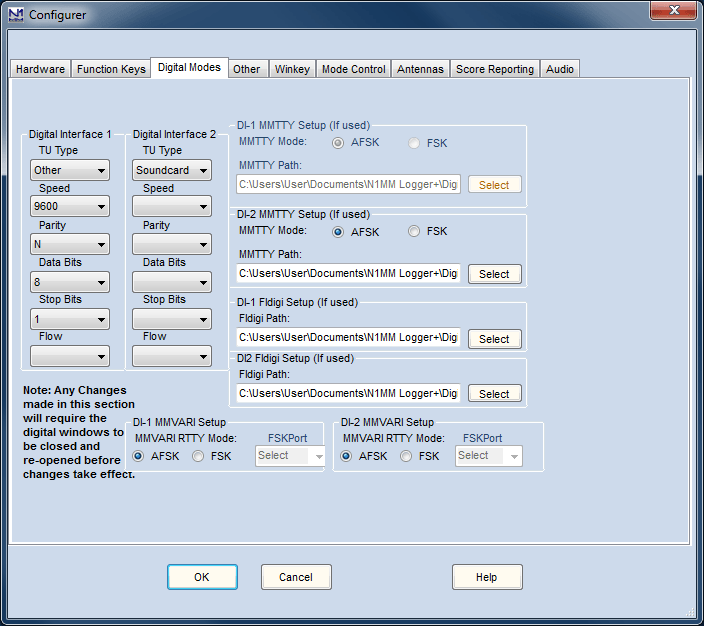Go to the Other tab
This screenshot has width=704, height=626.
click(246, 69)
